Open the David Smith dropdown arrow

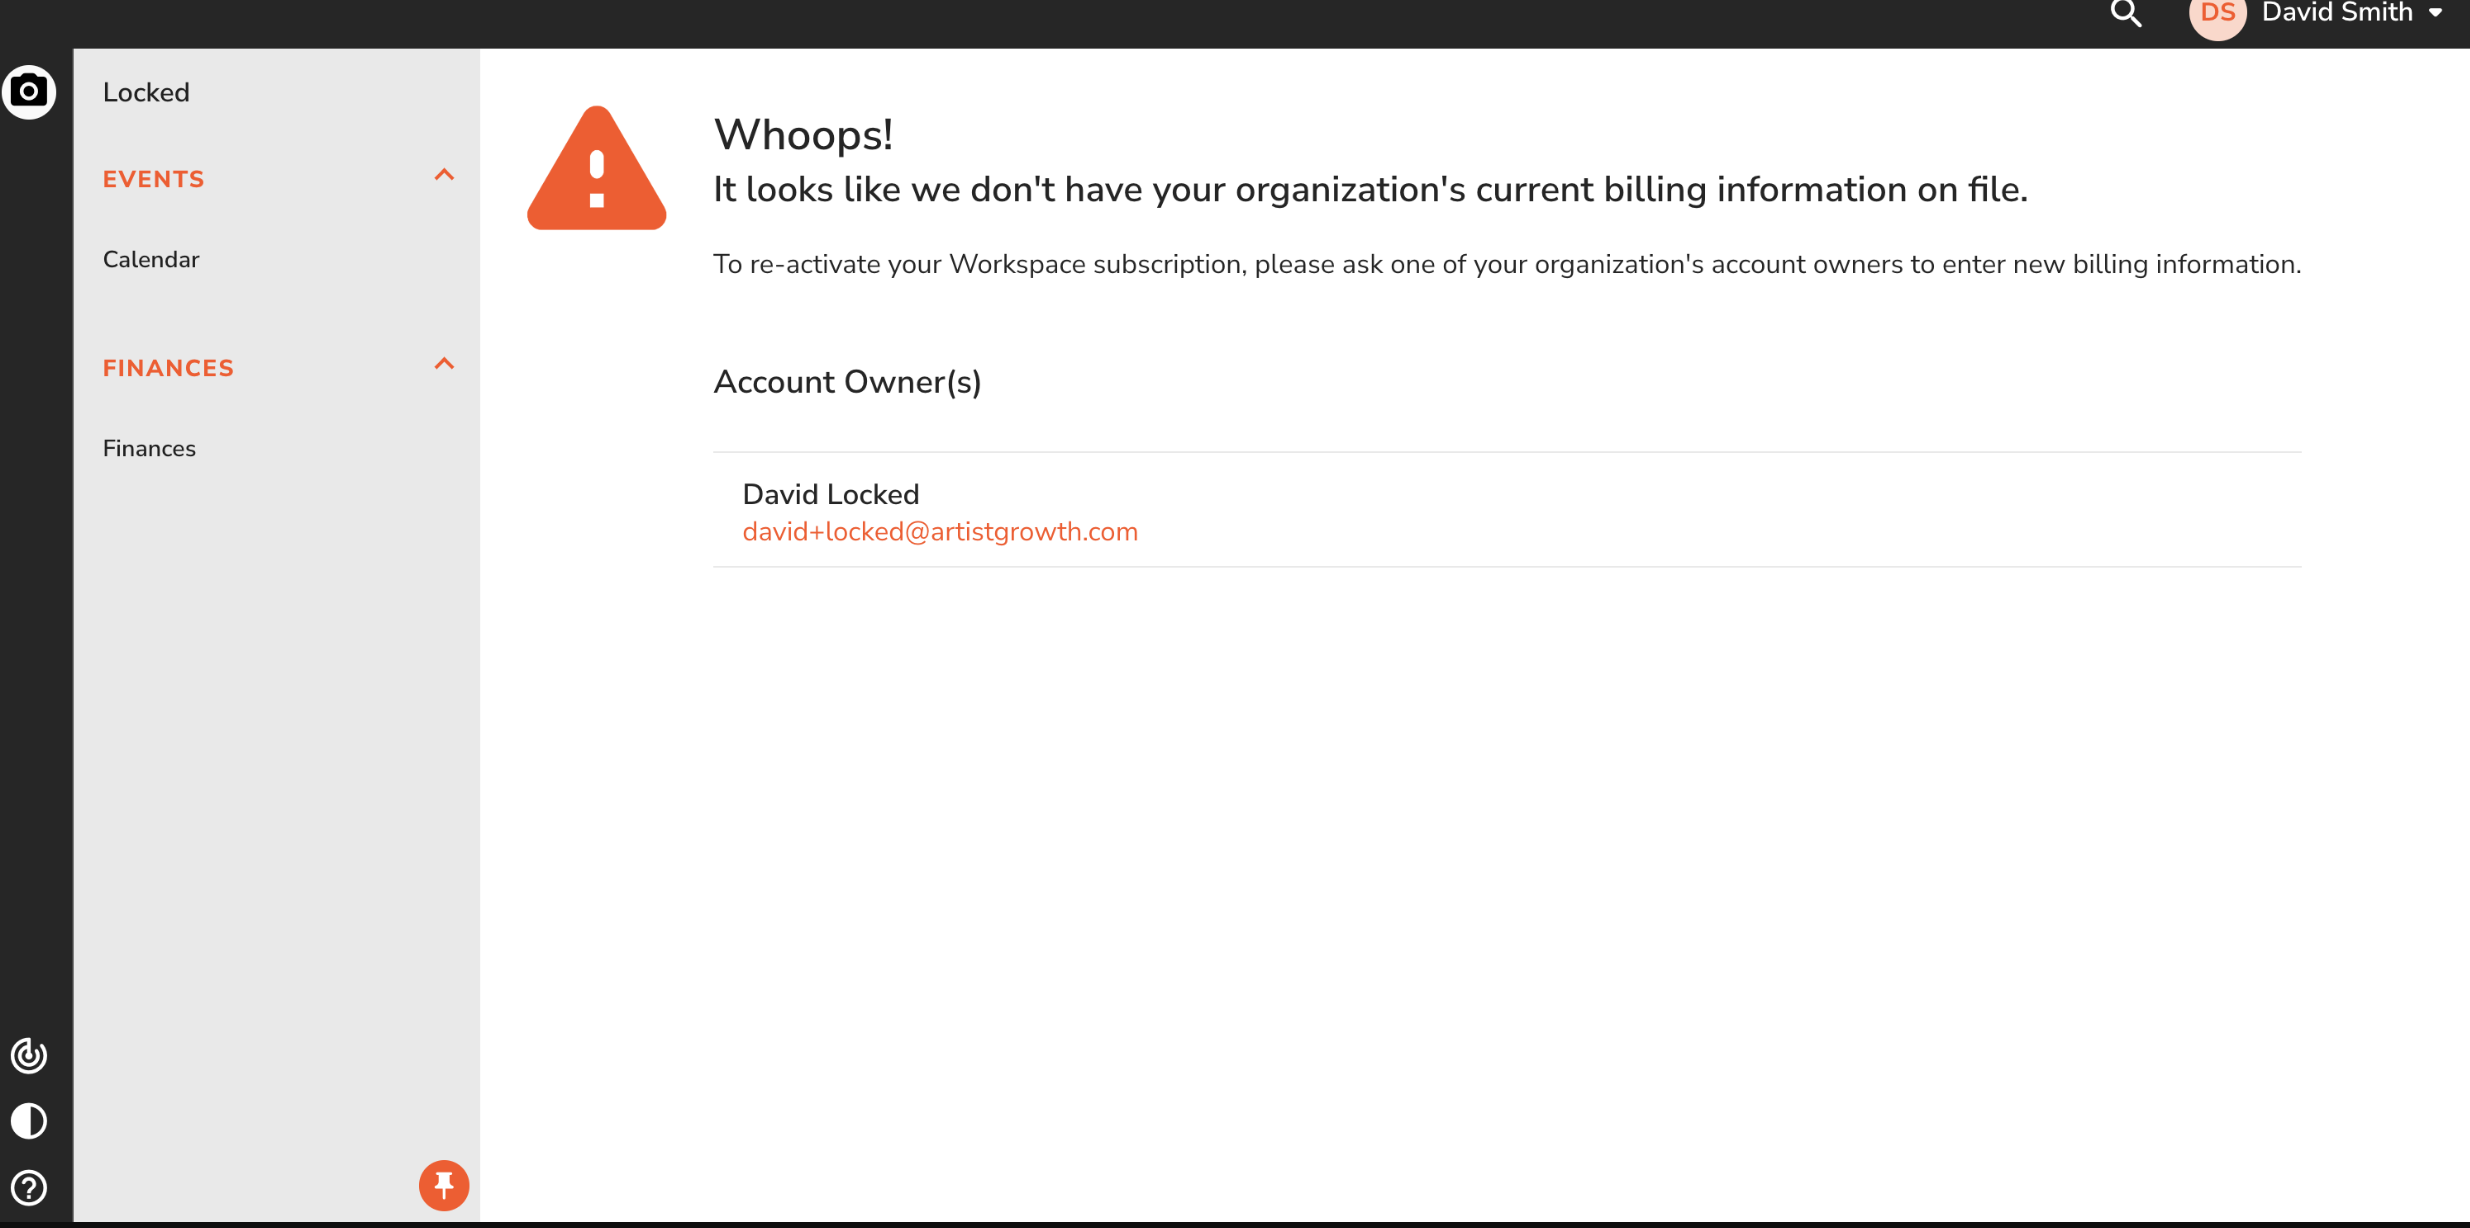pos(2436,14)
